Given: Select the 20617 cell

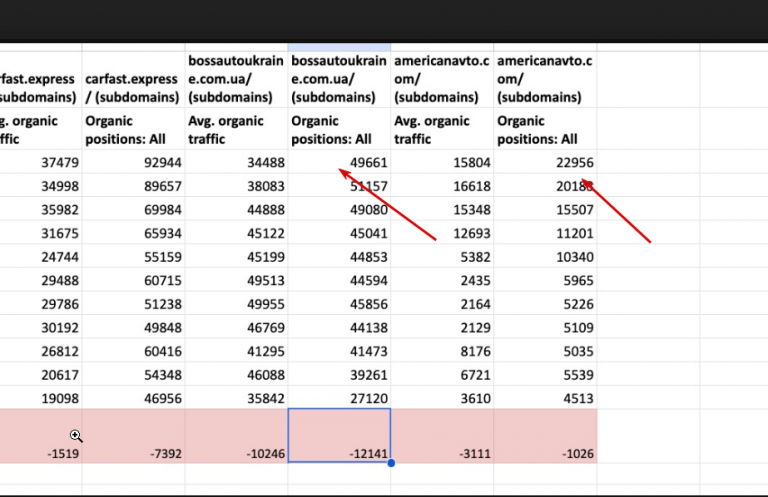Looking at the screenshot, I should 41,375.
